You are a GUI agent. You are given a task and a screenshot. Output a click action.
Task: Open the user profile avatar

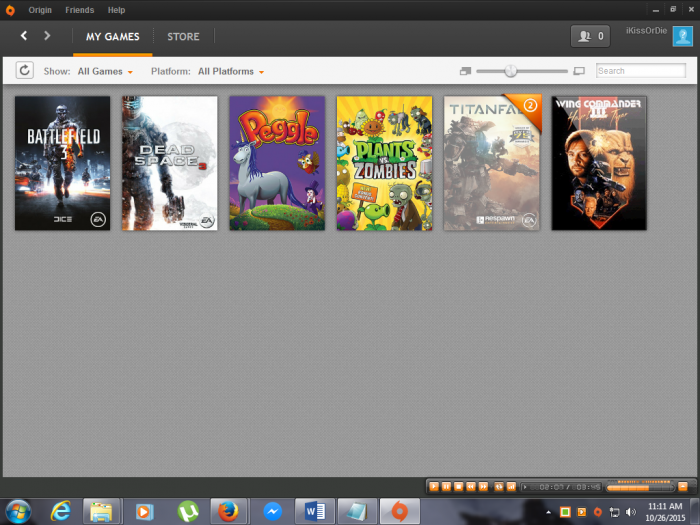coord(683,36)
